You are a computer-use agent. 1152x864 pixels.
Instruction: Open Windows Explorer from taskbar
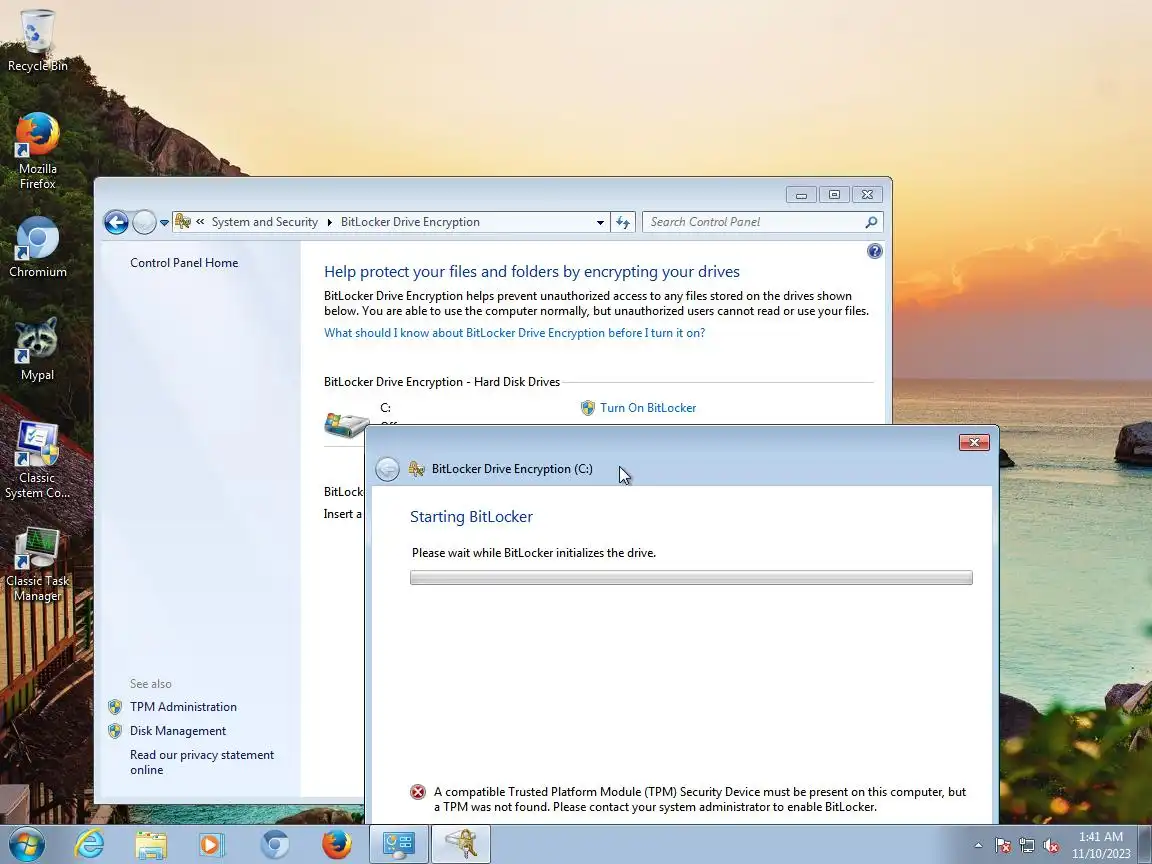pos(151,844)
